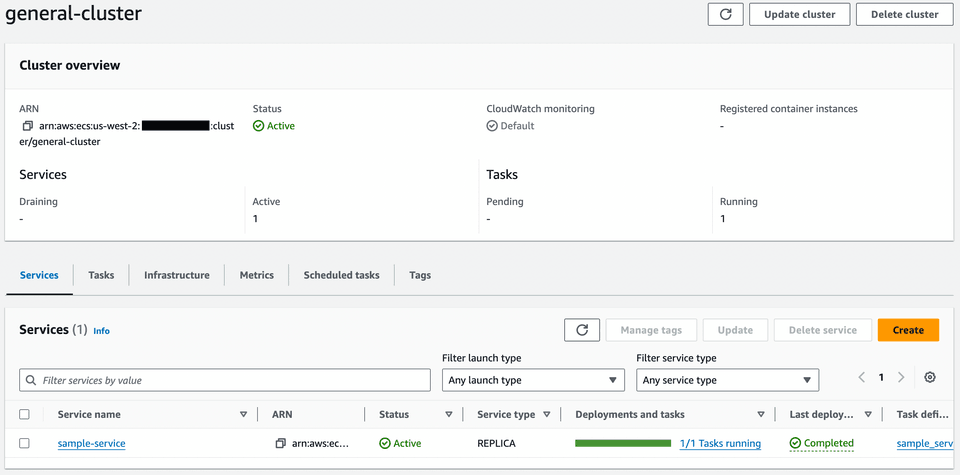Go to the previous services page
The height and width of the screenshot is (475, 960).
click(x=861, y=377)
